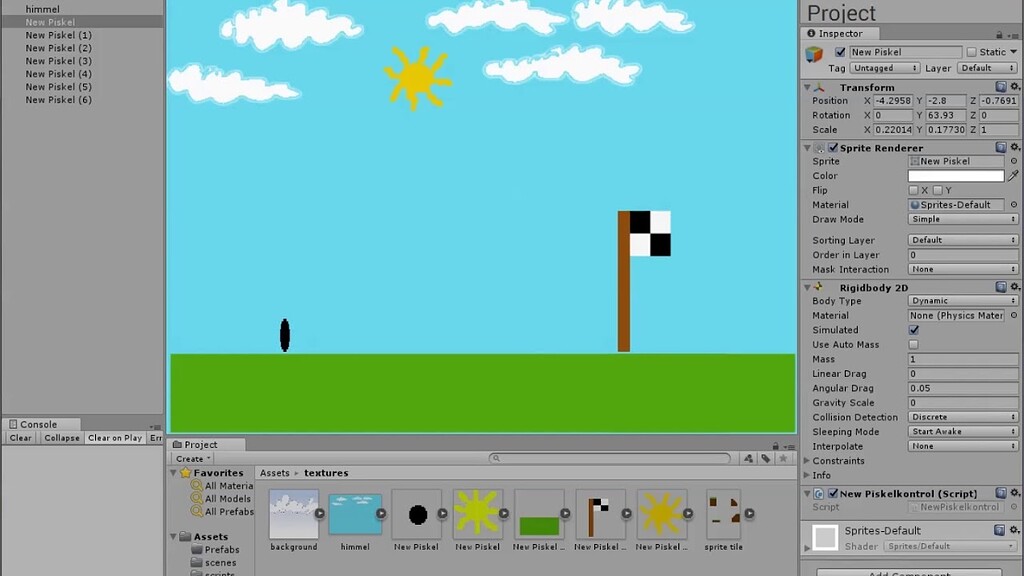
Task: Click the Collapse button in Console
Action: point(61,437)
